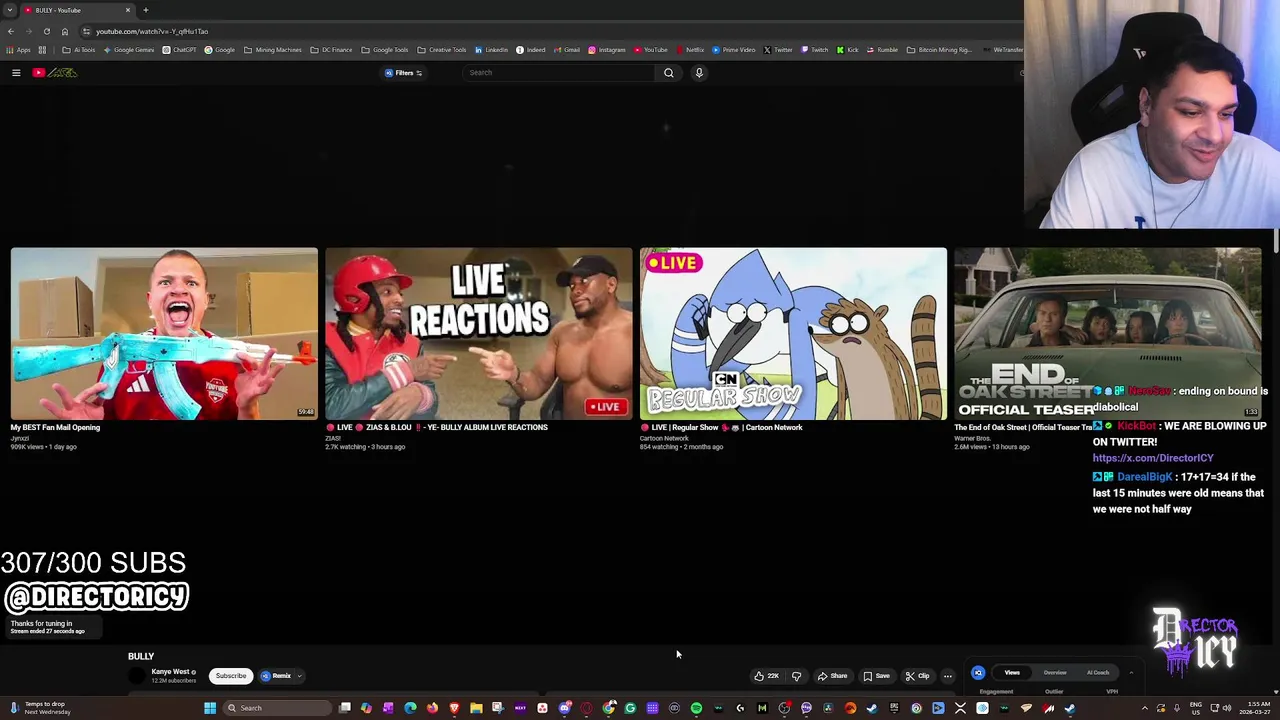Click the search magnifier button
1280x720 pixels.
[x=669, y=72]
